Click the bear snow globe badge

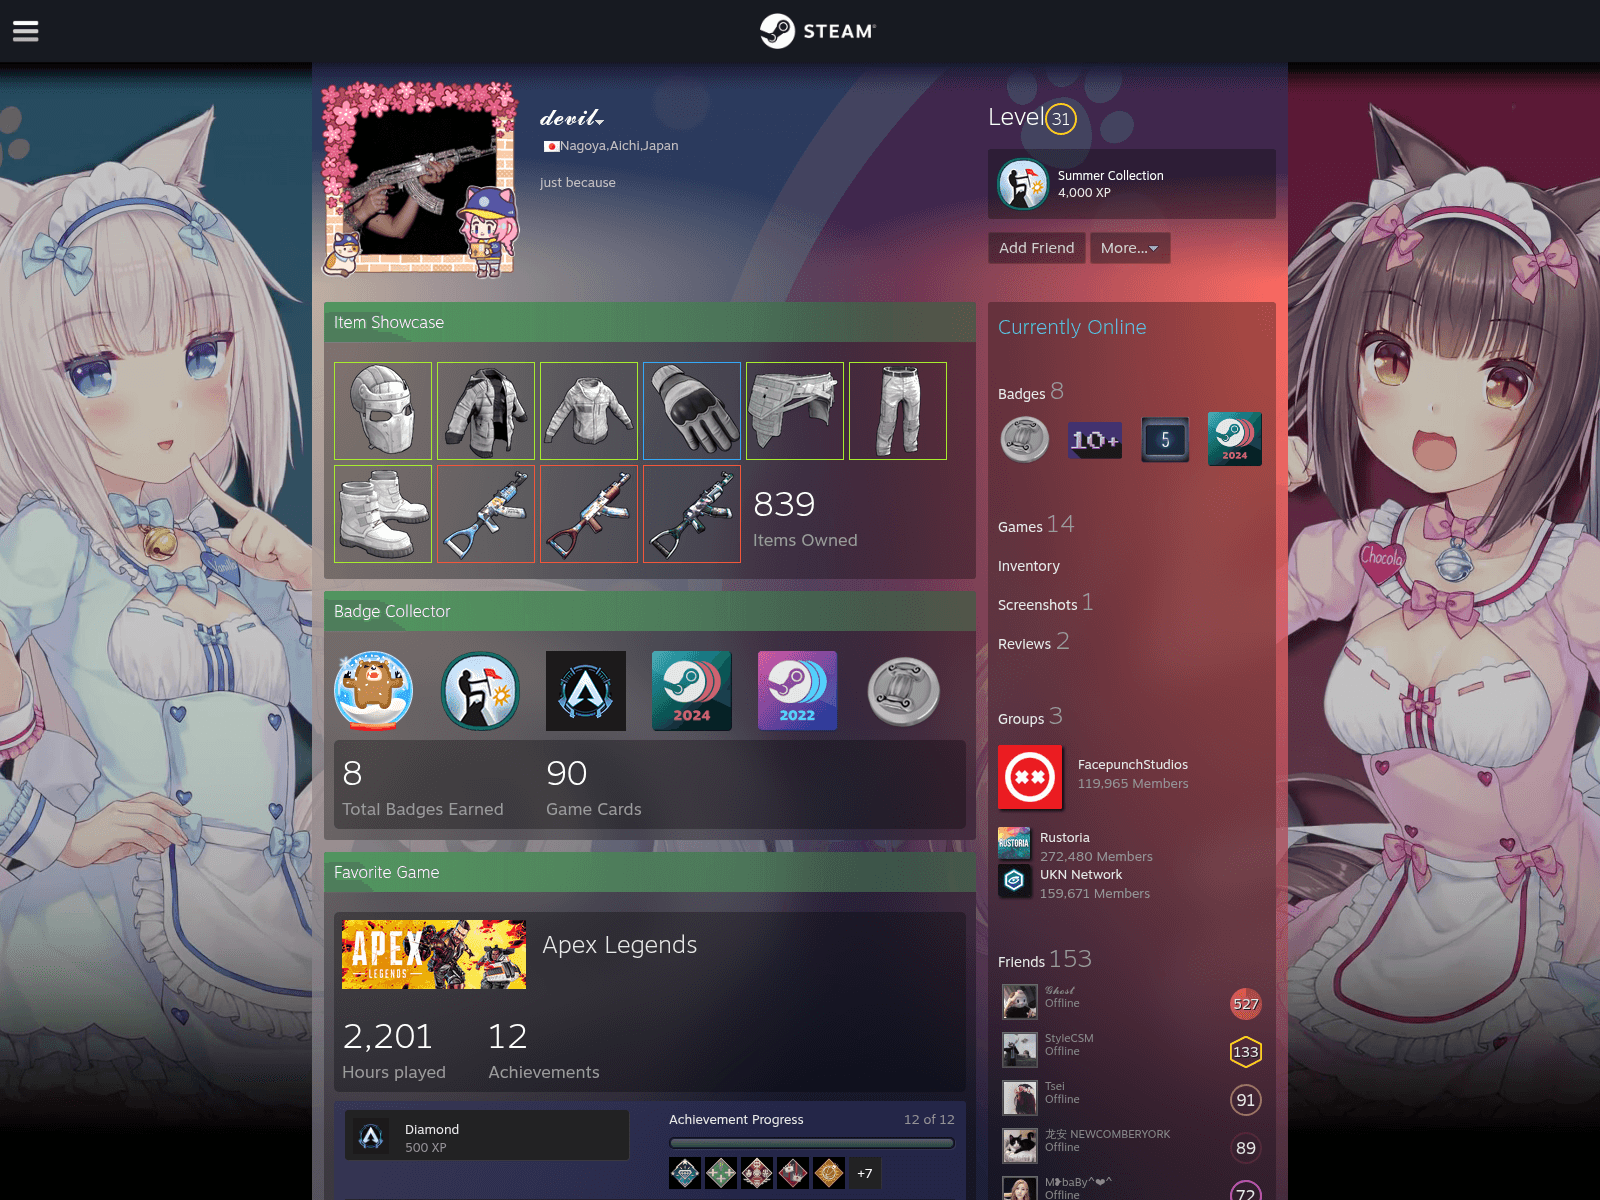(x=373, y=691)
